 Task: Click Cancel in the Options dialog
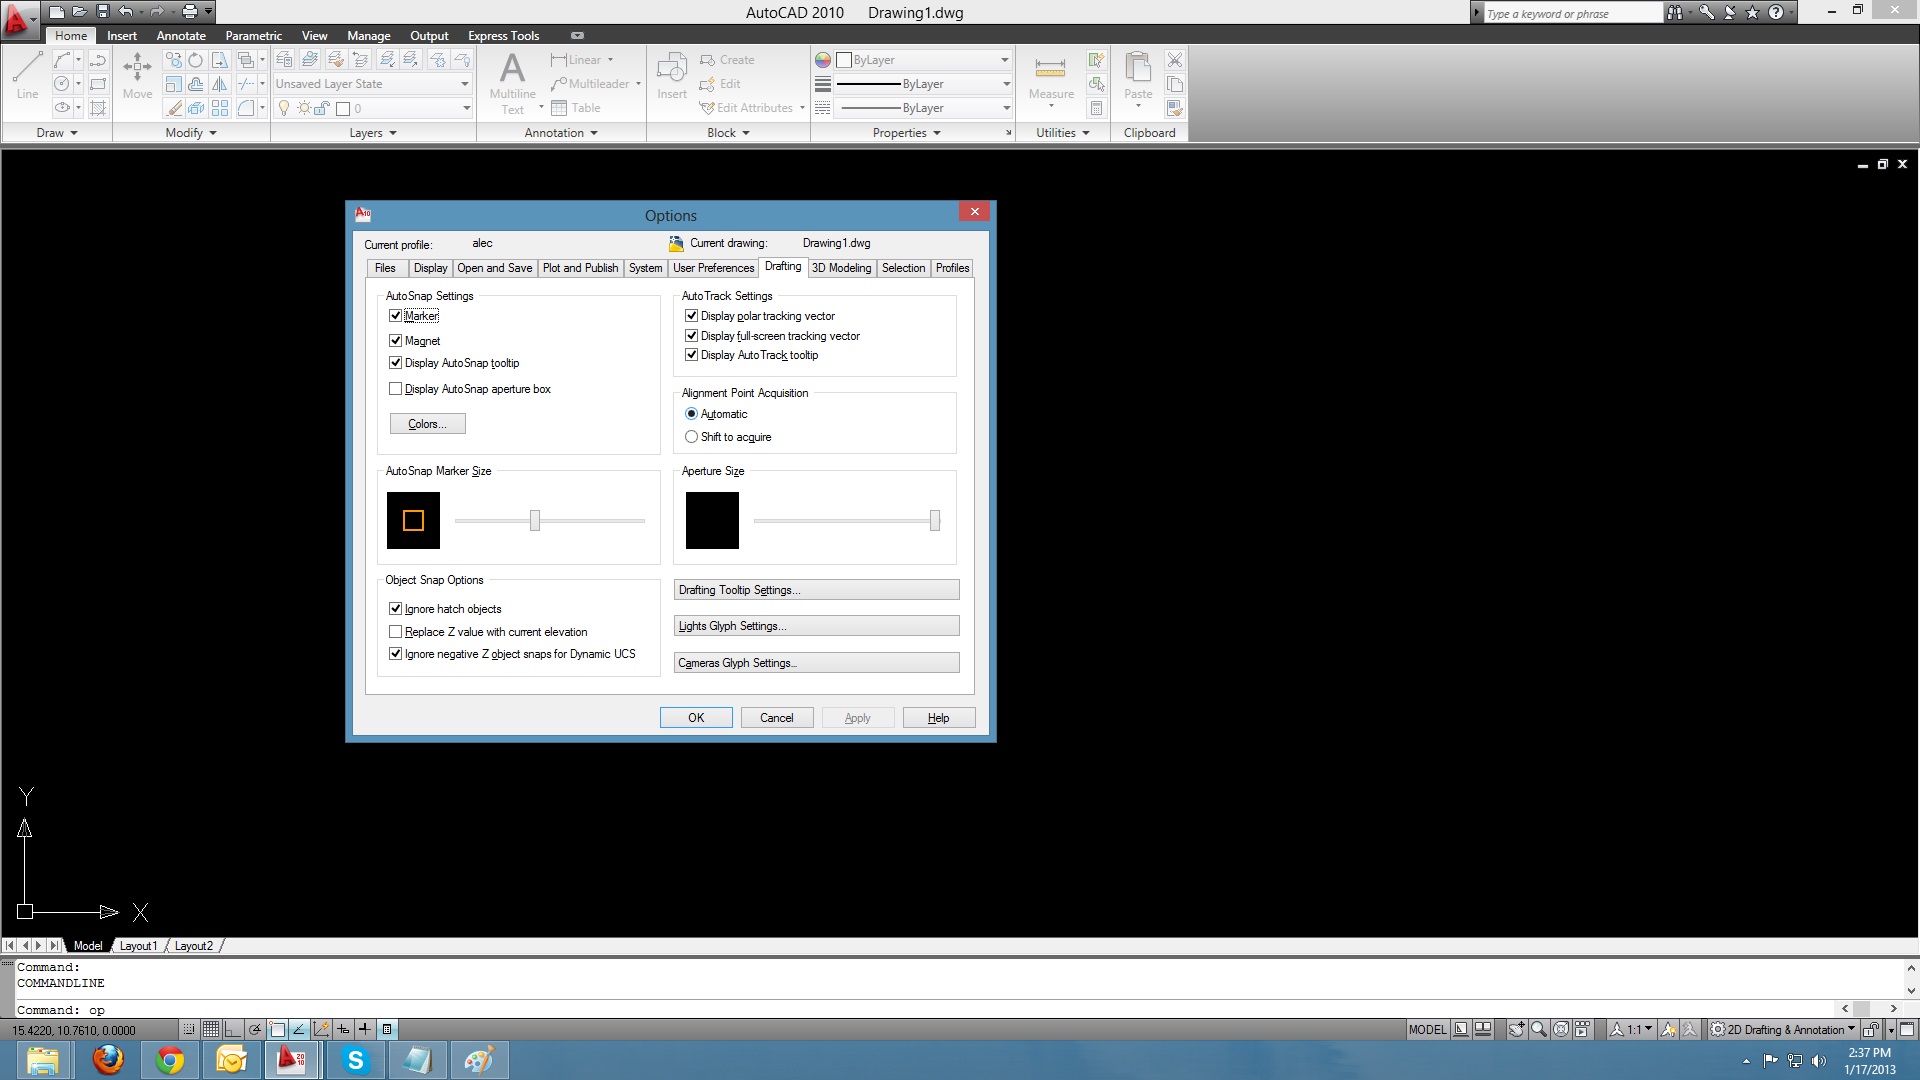776,718
